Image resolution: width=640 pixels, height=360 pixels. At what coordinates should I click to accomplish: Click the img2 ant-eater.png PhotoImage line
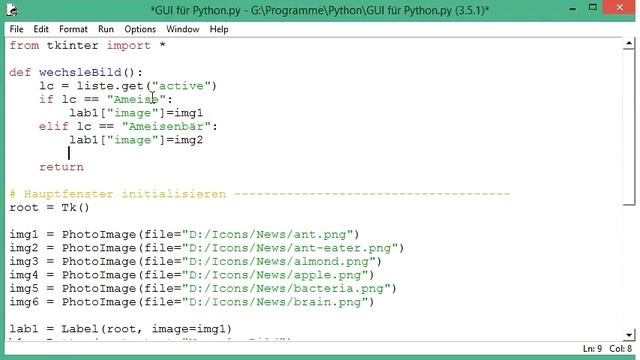tap(207, 248)
